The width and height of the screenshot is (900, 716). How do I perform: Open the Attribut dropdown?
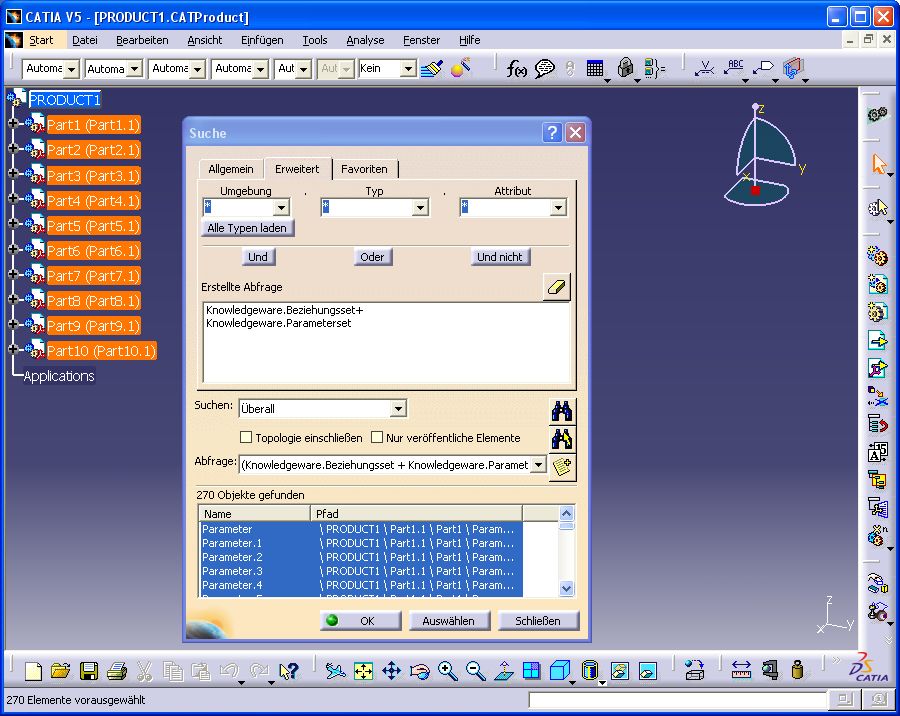click(x=558, y=207)
